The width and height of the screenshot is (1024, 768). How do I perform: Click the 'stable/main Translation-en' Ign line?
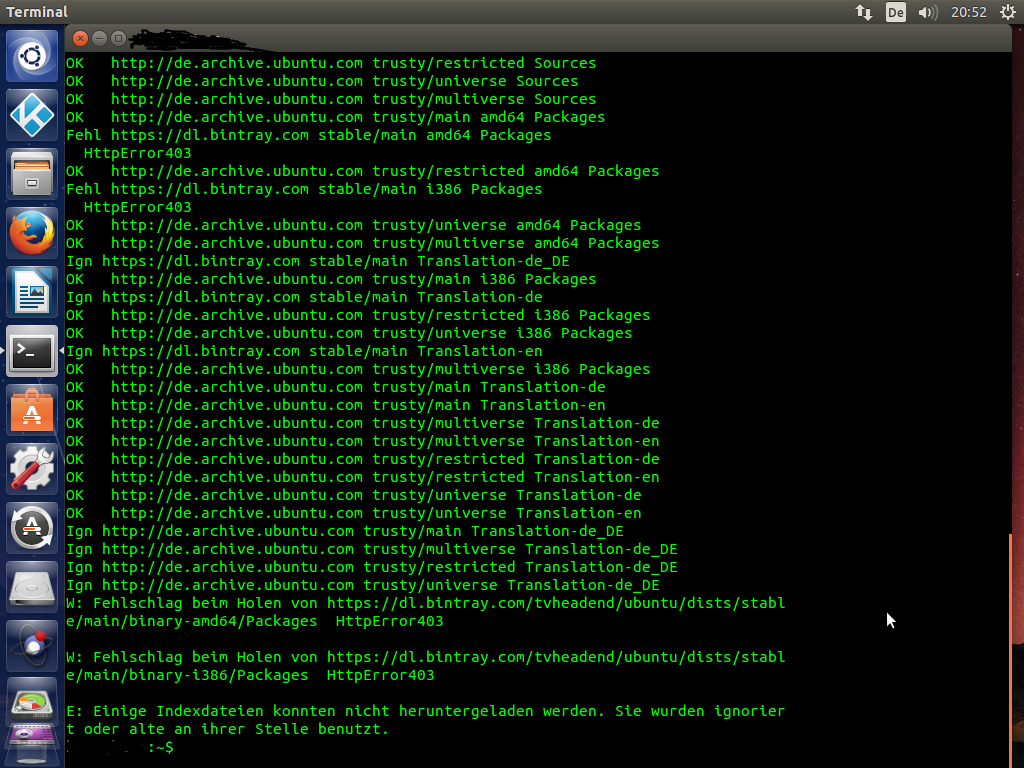point(304,351)
